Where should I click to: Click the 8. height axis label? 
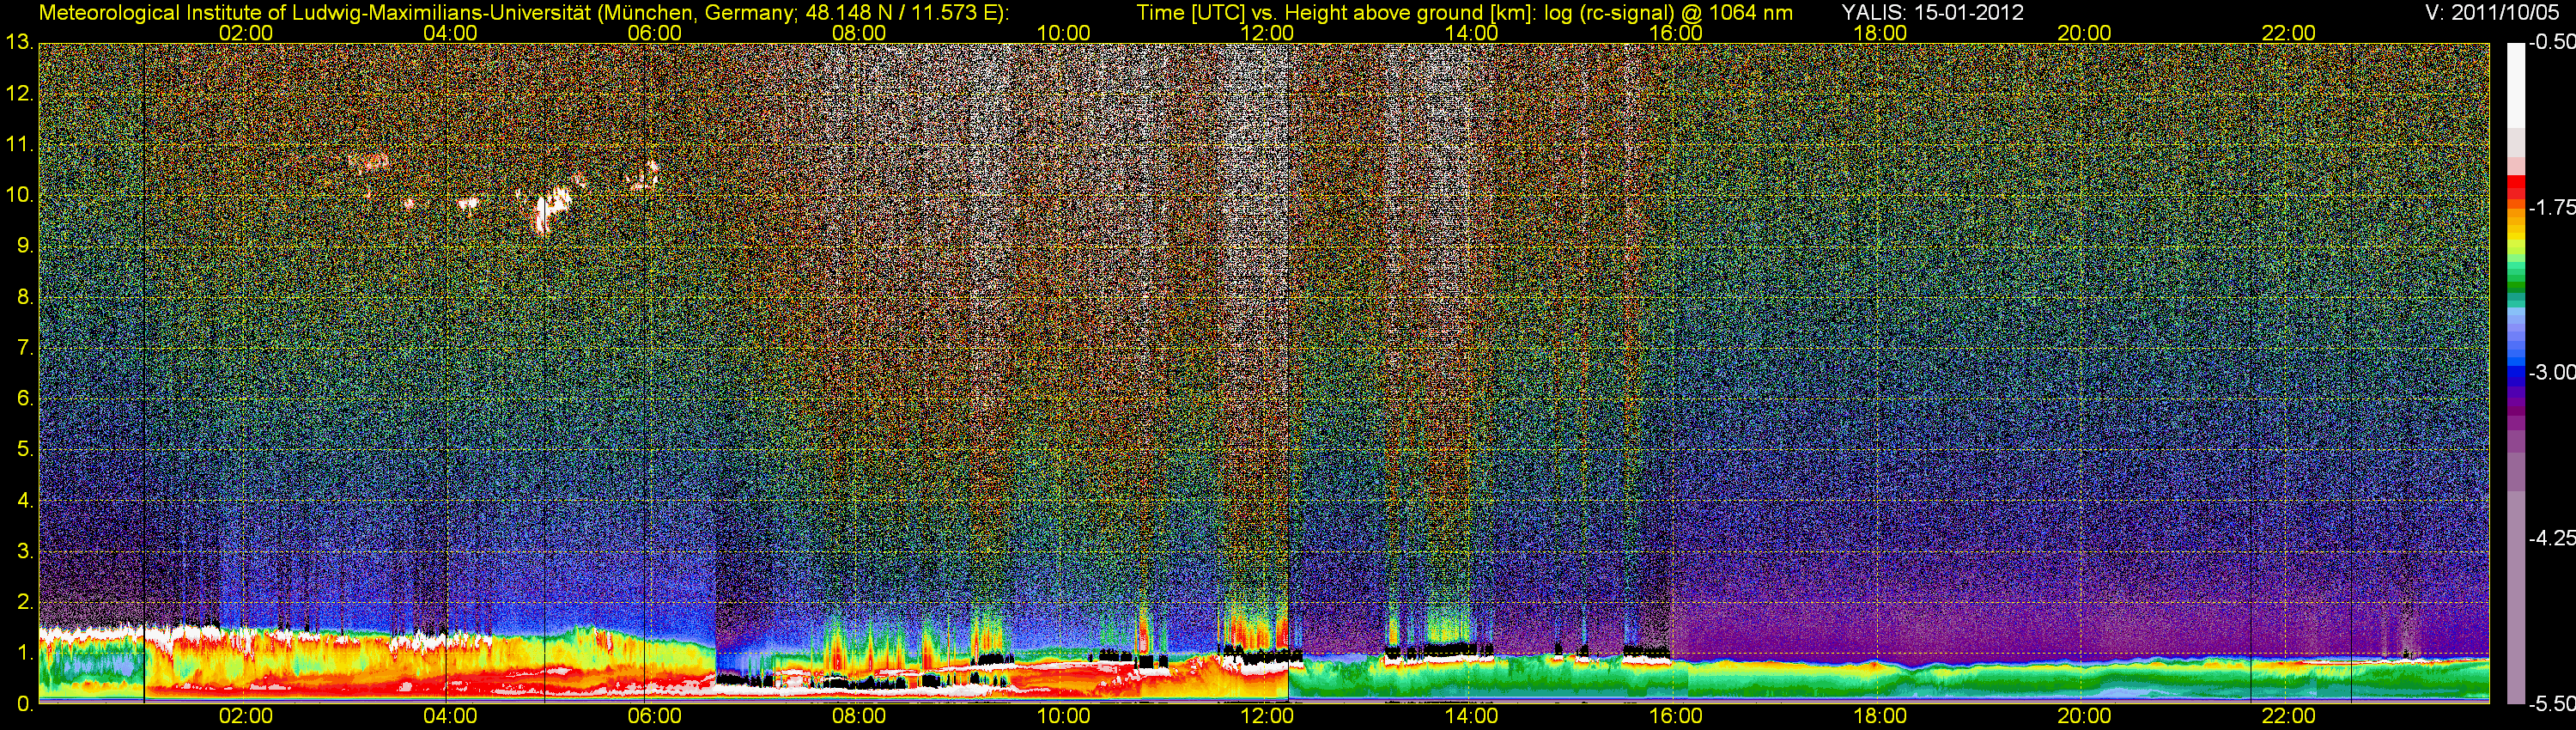tap(24, 297)
